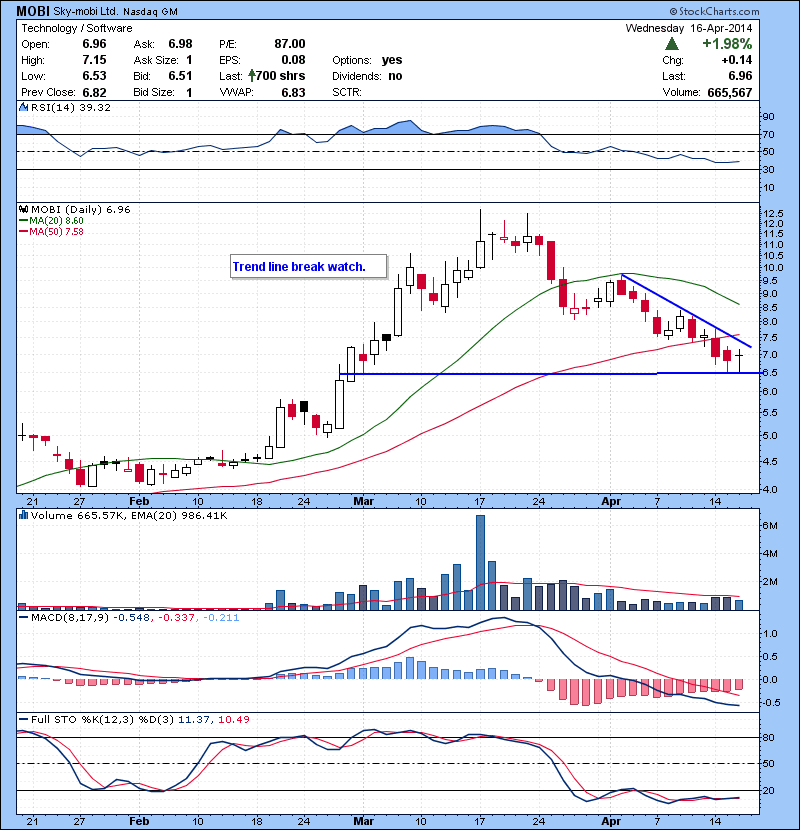Click the 6.5 price scale label at support

(770, 373)
